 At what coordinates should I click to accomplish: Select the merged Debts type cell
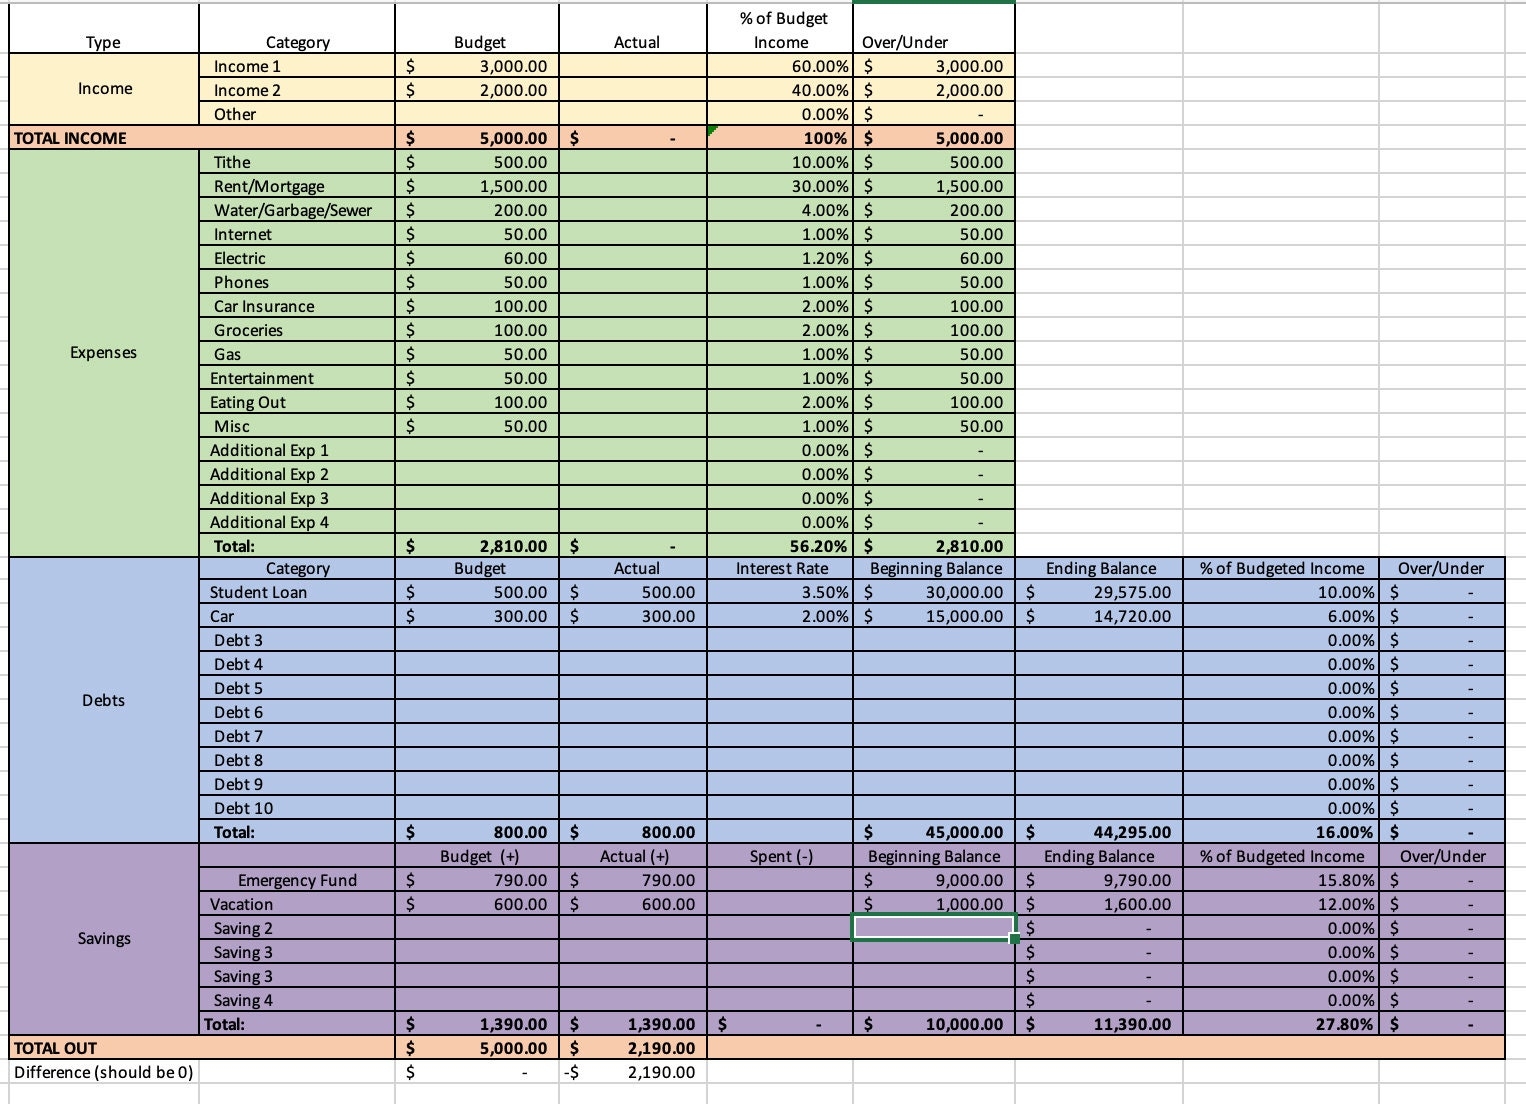[104, 700]
